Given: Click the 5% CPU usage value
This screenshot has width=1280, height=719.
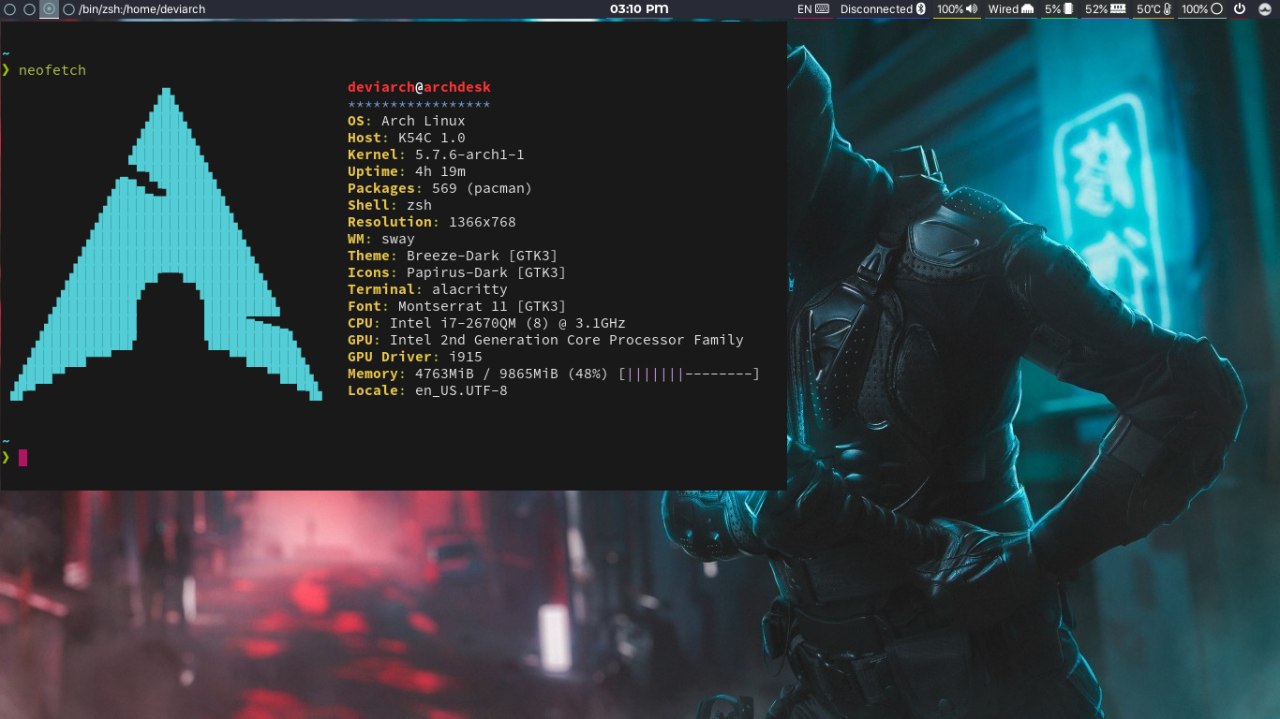Looking at the screenshot, I should [1053, 9].
